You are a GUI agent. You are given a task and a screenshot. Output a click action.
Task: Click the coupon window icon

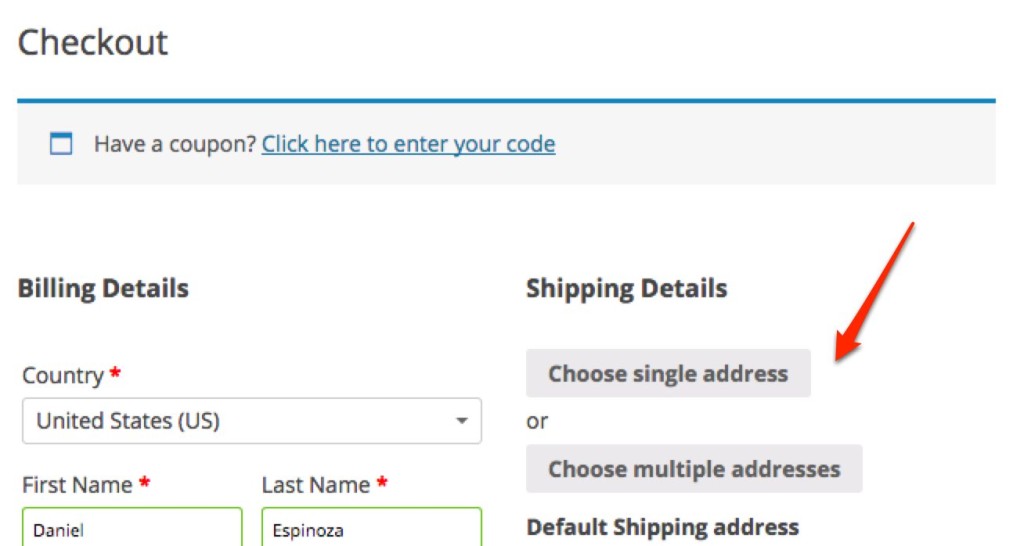click(61, 143)
